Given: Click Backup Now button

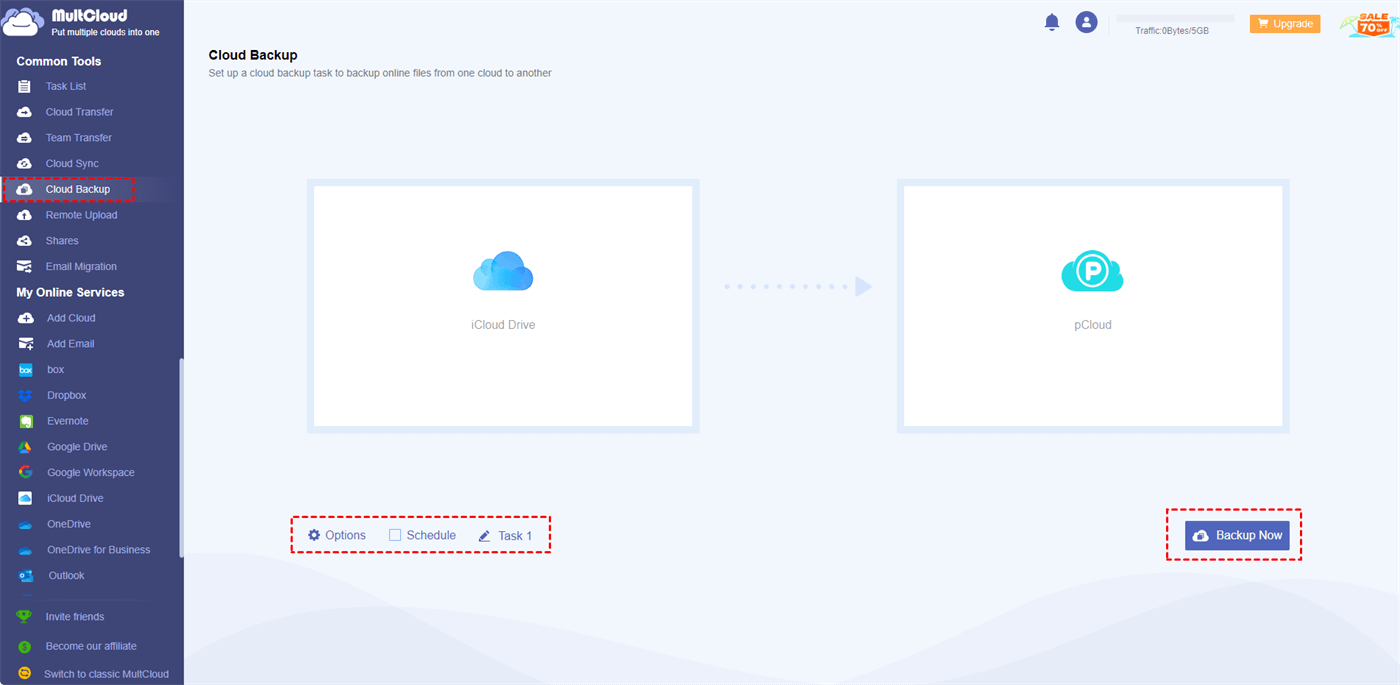Looking at the screenshot, I should (x=1237, y=535).
